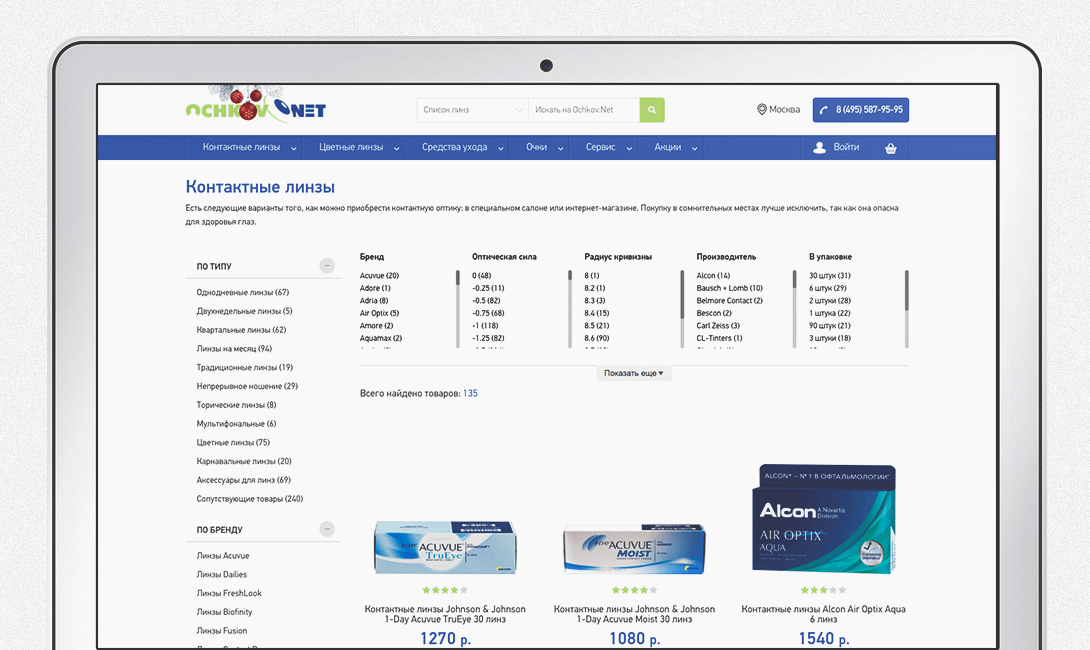Choose Линзы Biofinity brand link

pyautogui.click(x=224, y=612)
